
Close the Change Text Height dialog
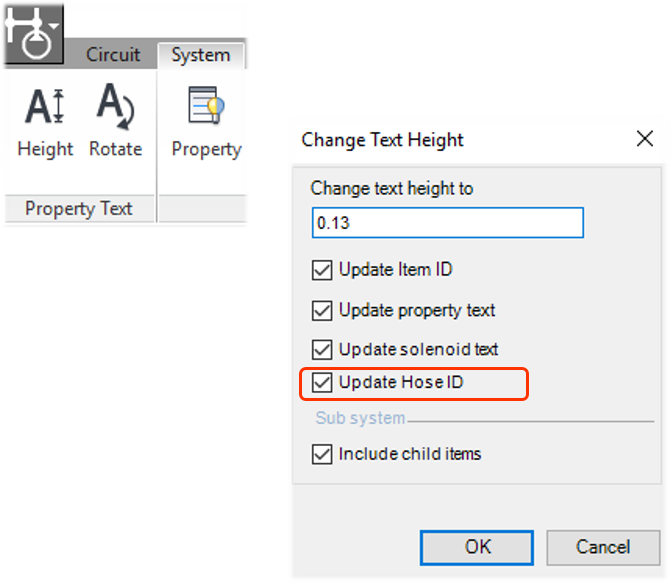(644, 139)
